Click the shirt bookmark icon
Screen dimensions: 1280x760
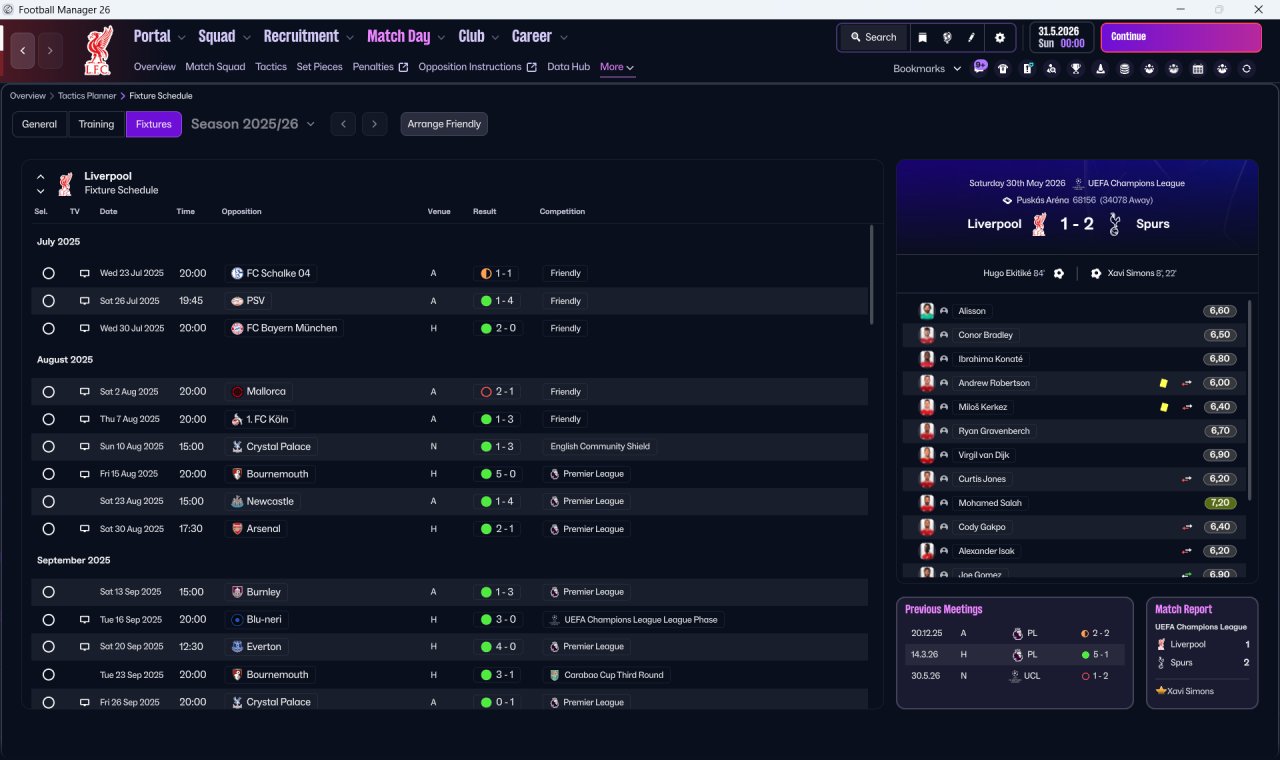tap(1003, 69)
